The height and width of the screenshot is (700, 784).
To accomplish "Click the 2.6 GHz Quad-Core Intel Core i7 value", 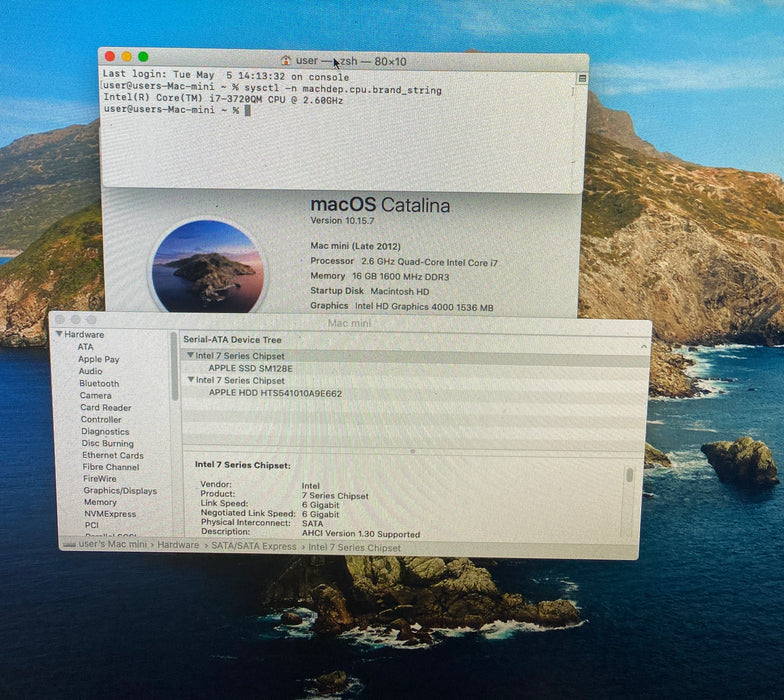I will [430, 262].
